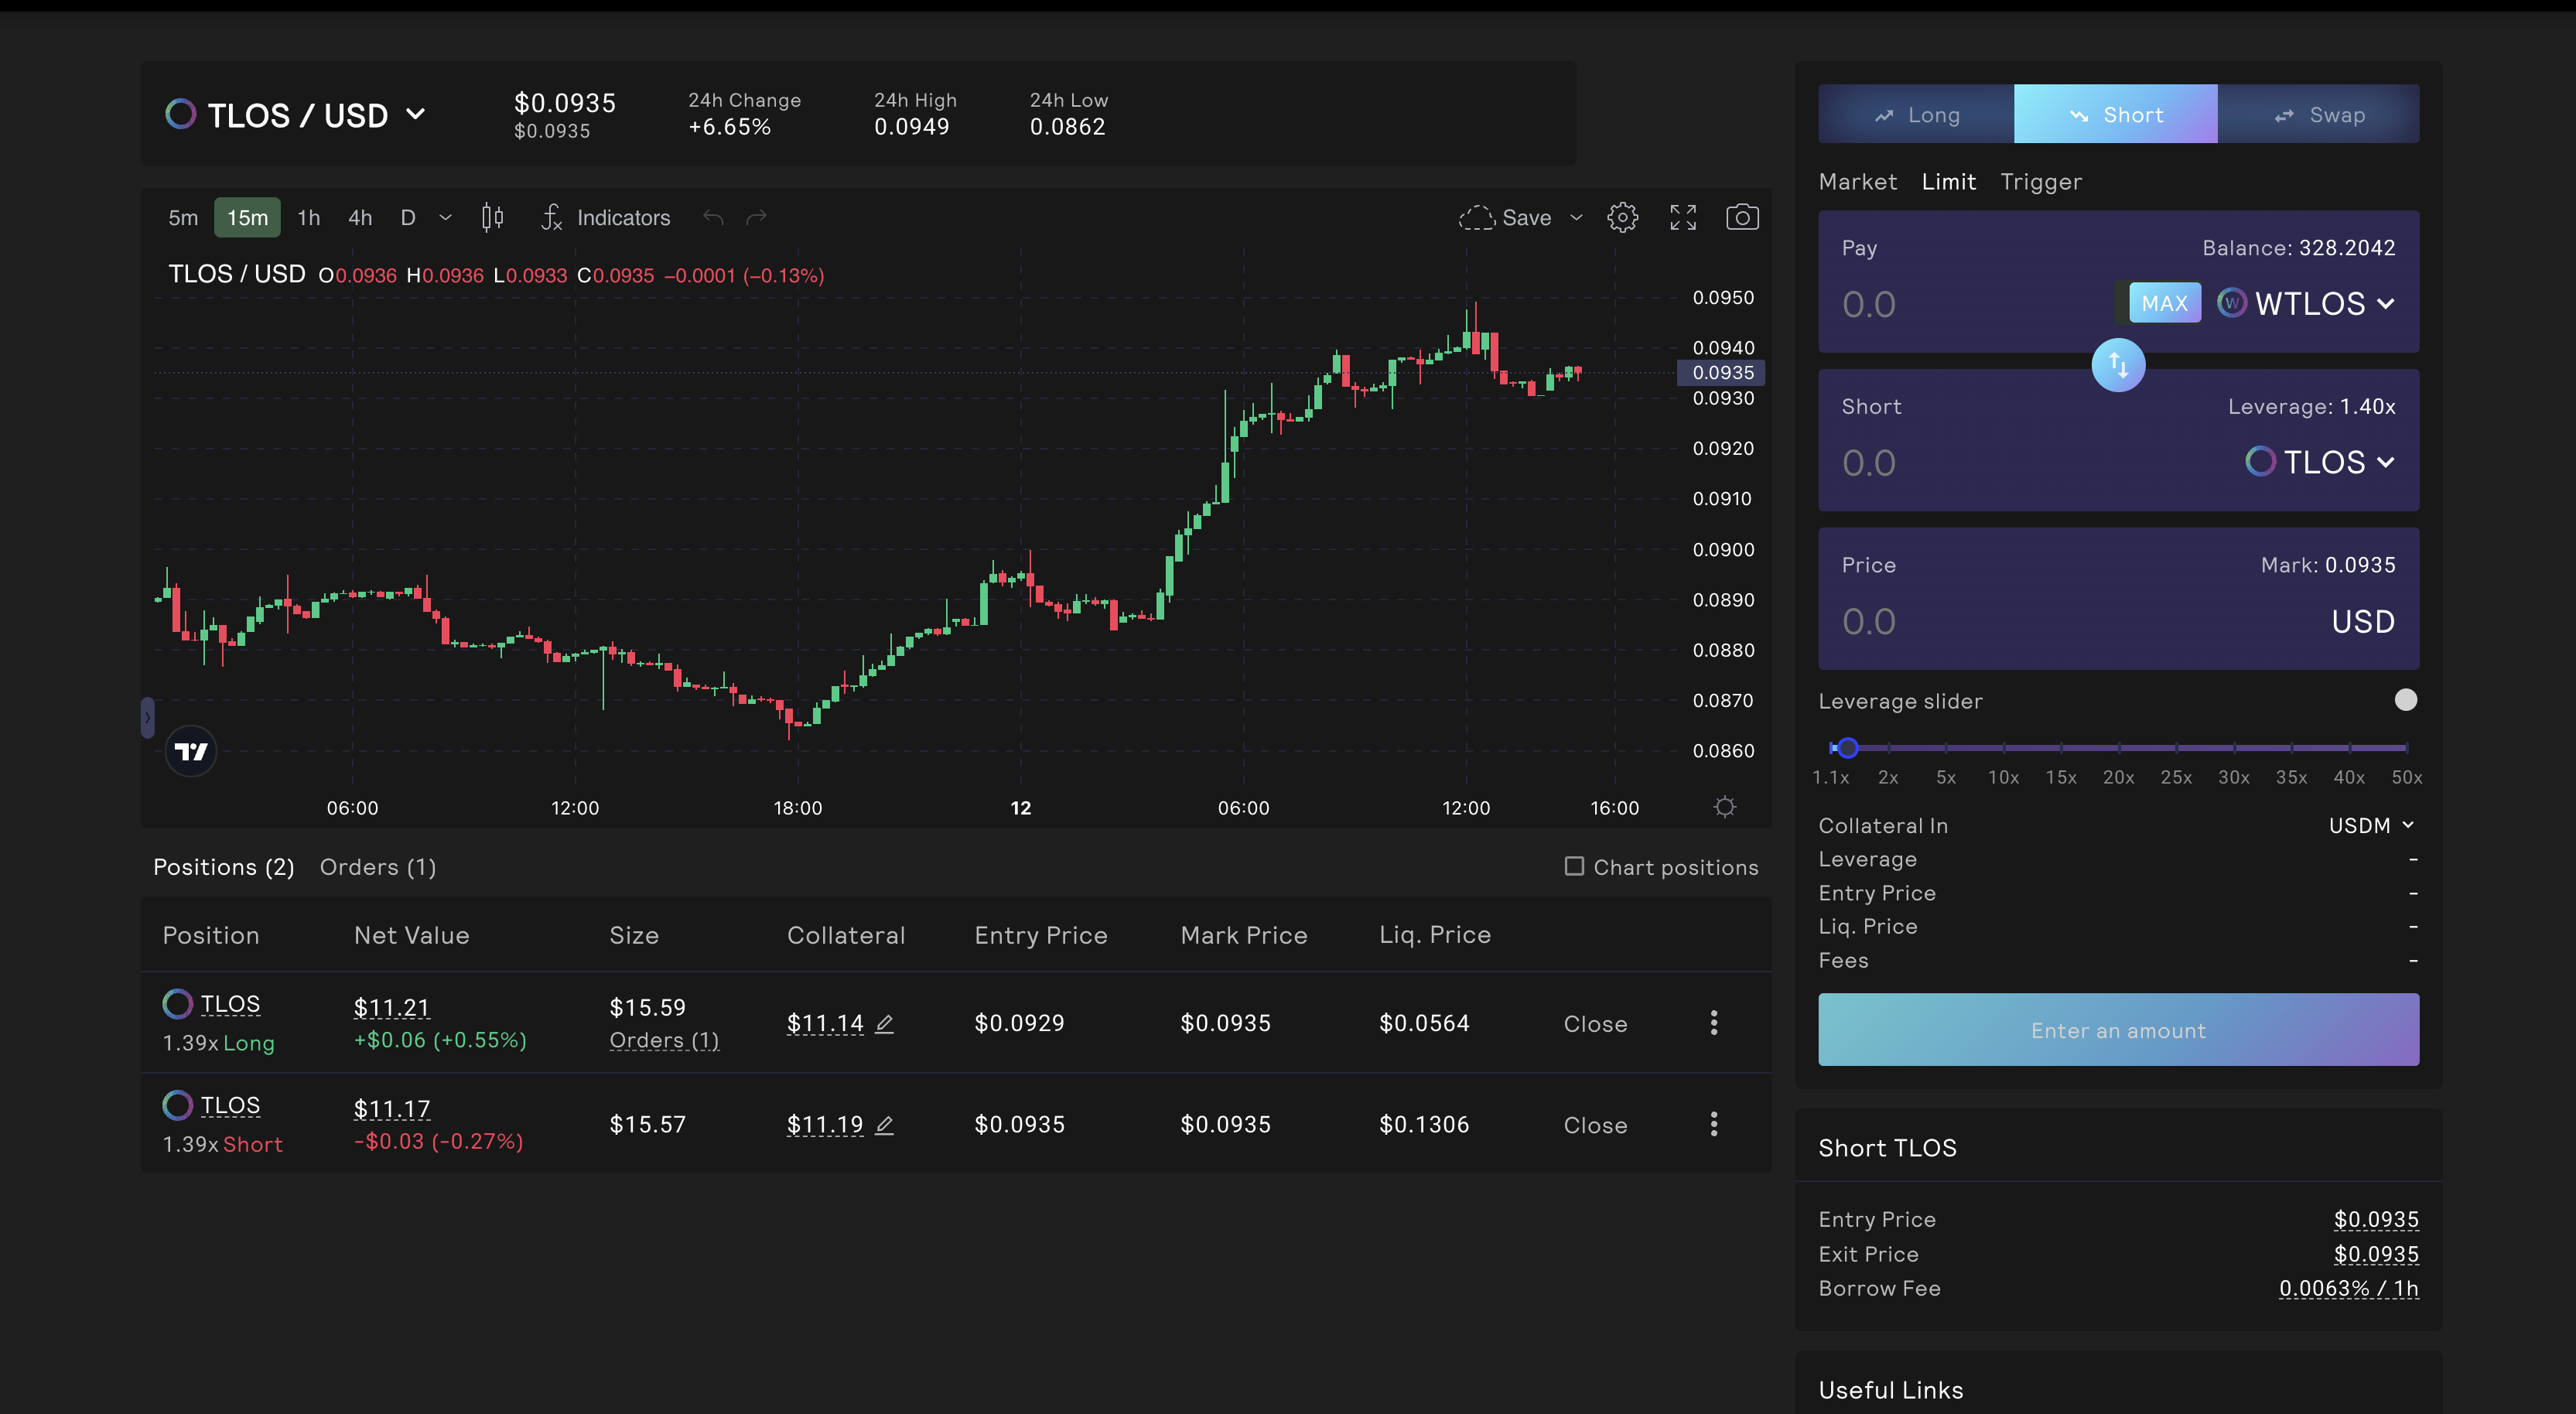Click the Mark: 0.0935 price label

click(2328, 565)
